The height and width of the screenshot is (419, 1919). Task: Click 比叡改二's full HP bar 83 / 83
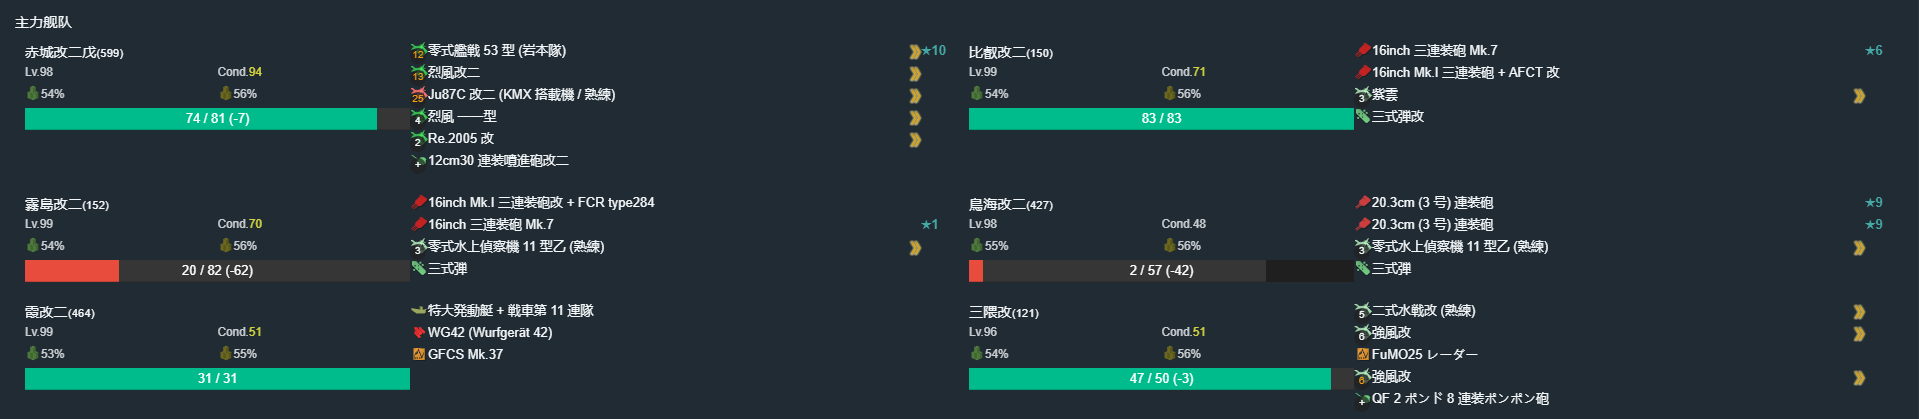[1160, 118]
